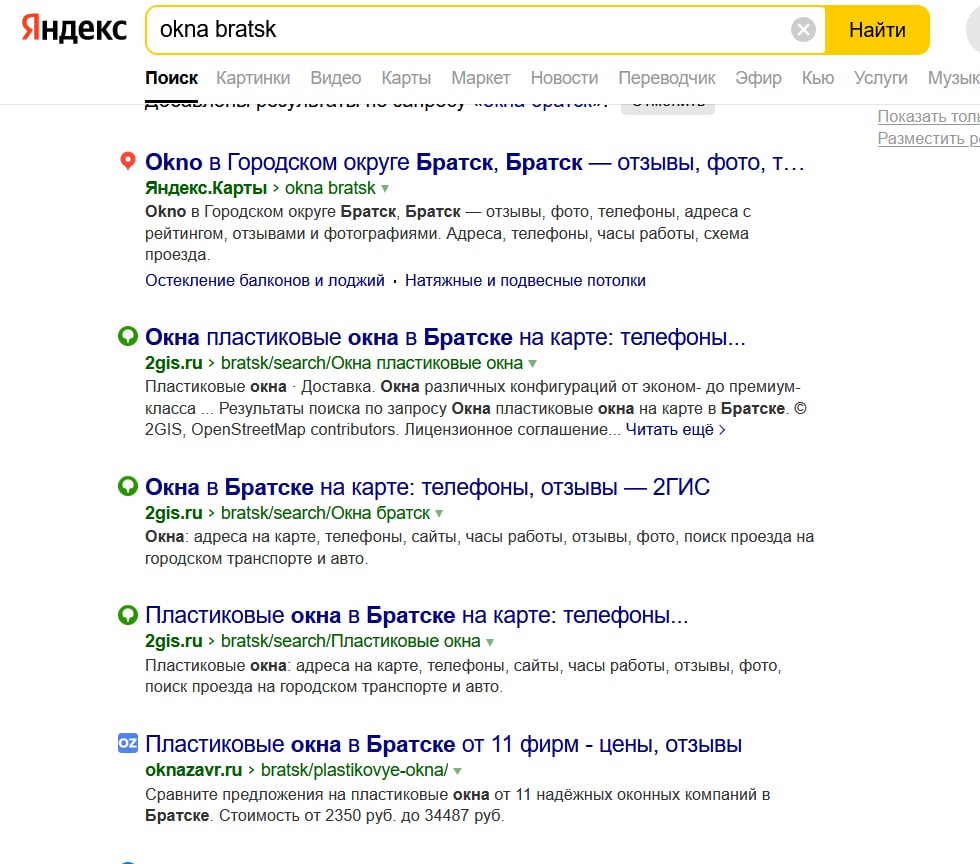
Task: Open the Маркет tab
Action: (x=481, y=78)
